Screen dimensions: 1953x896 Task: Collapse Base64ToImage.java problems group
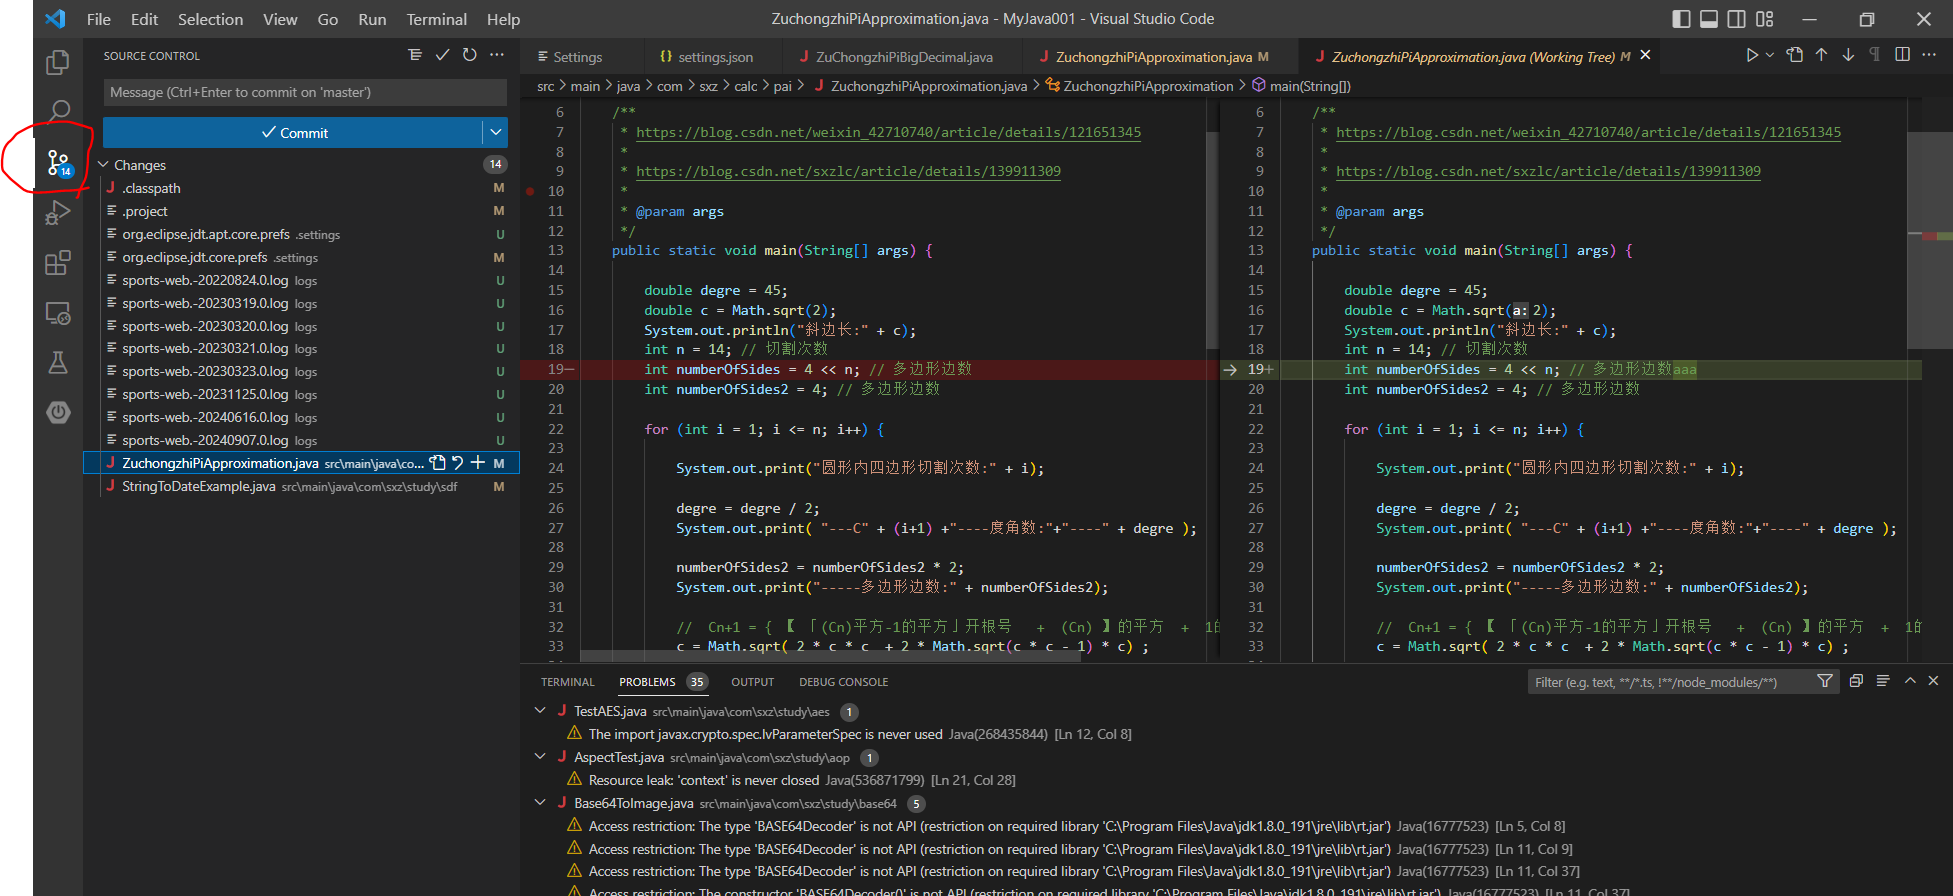540,803
